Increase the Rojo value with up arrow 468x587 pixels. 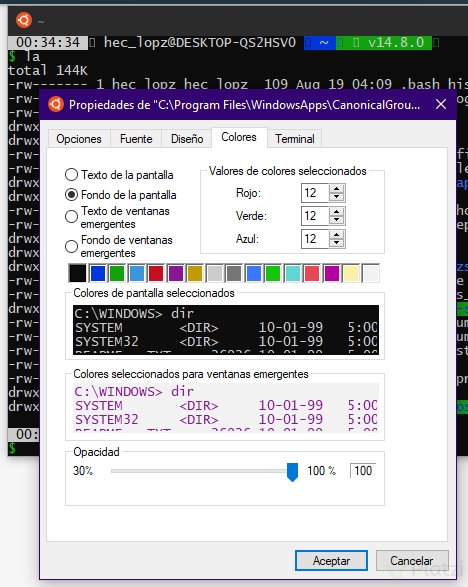337,189
